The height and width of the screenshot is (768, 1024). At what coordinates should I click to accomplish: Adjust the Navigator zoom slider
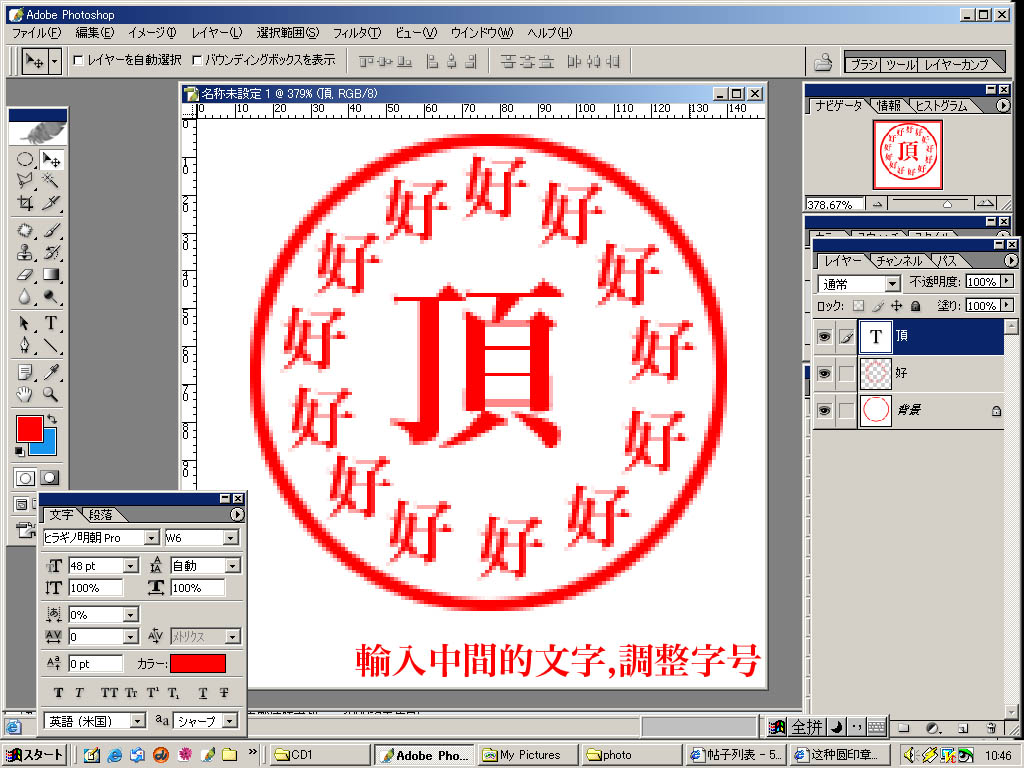coord(948,204)
